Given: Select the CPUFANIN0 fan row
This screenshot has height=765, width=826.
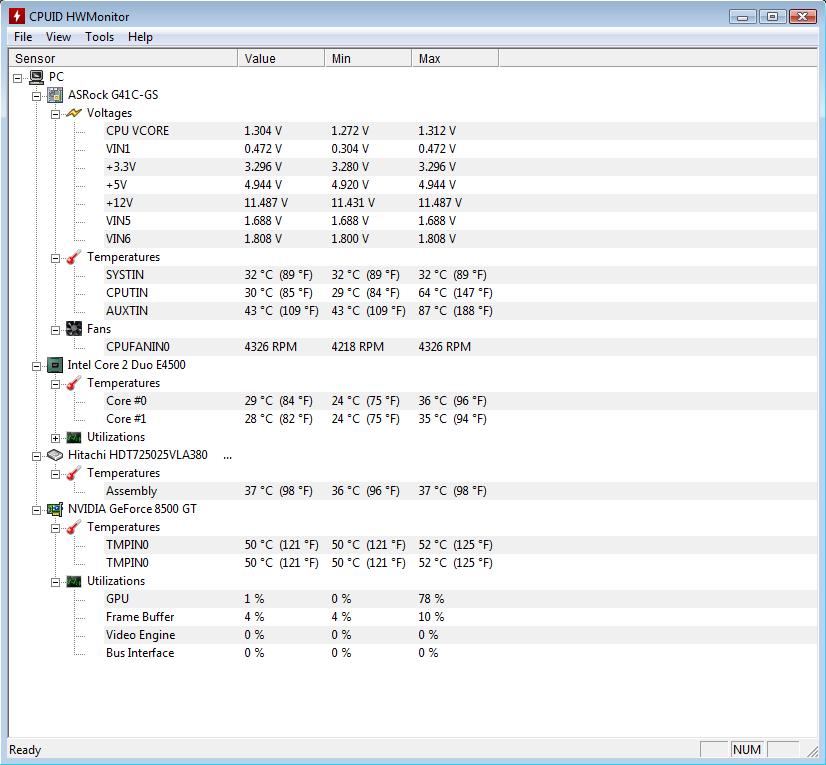Looking at the screenshot, I should (461, 347).
